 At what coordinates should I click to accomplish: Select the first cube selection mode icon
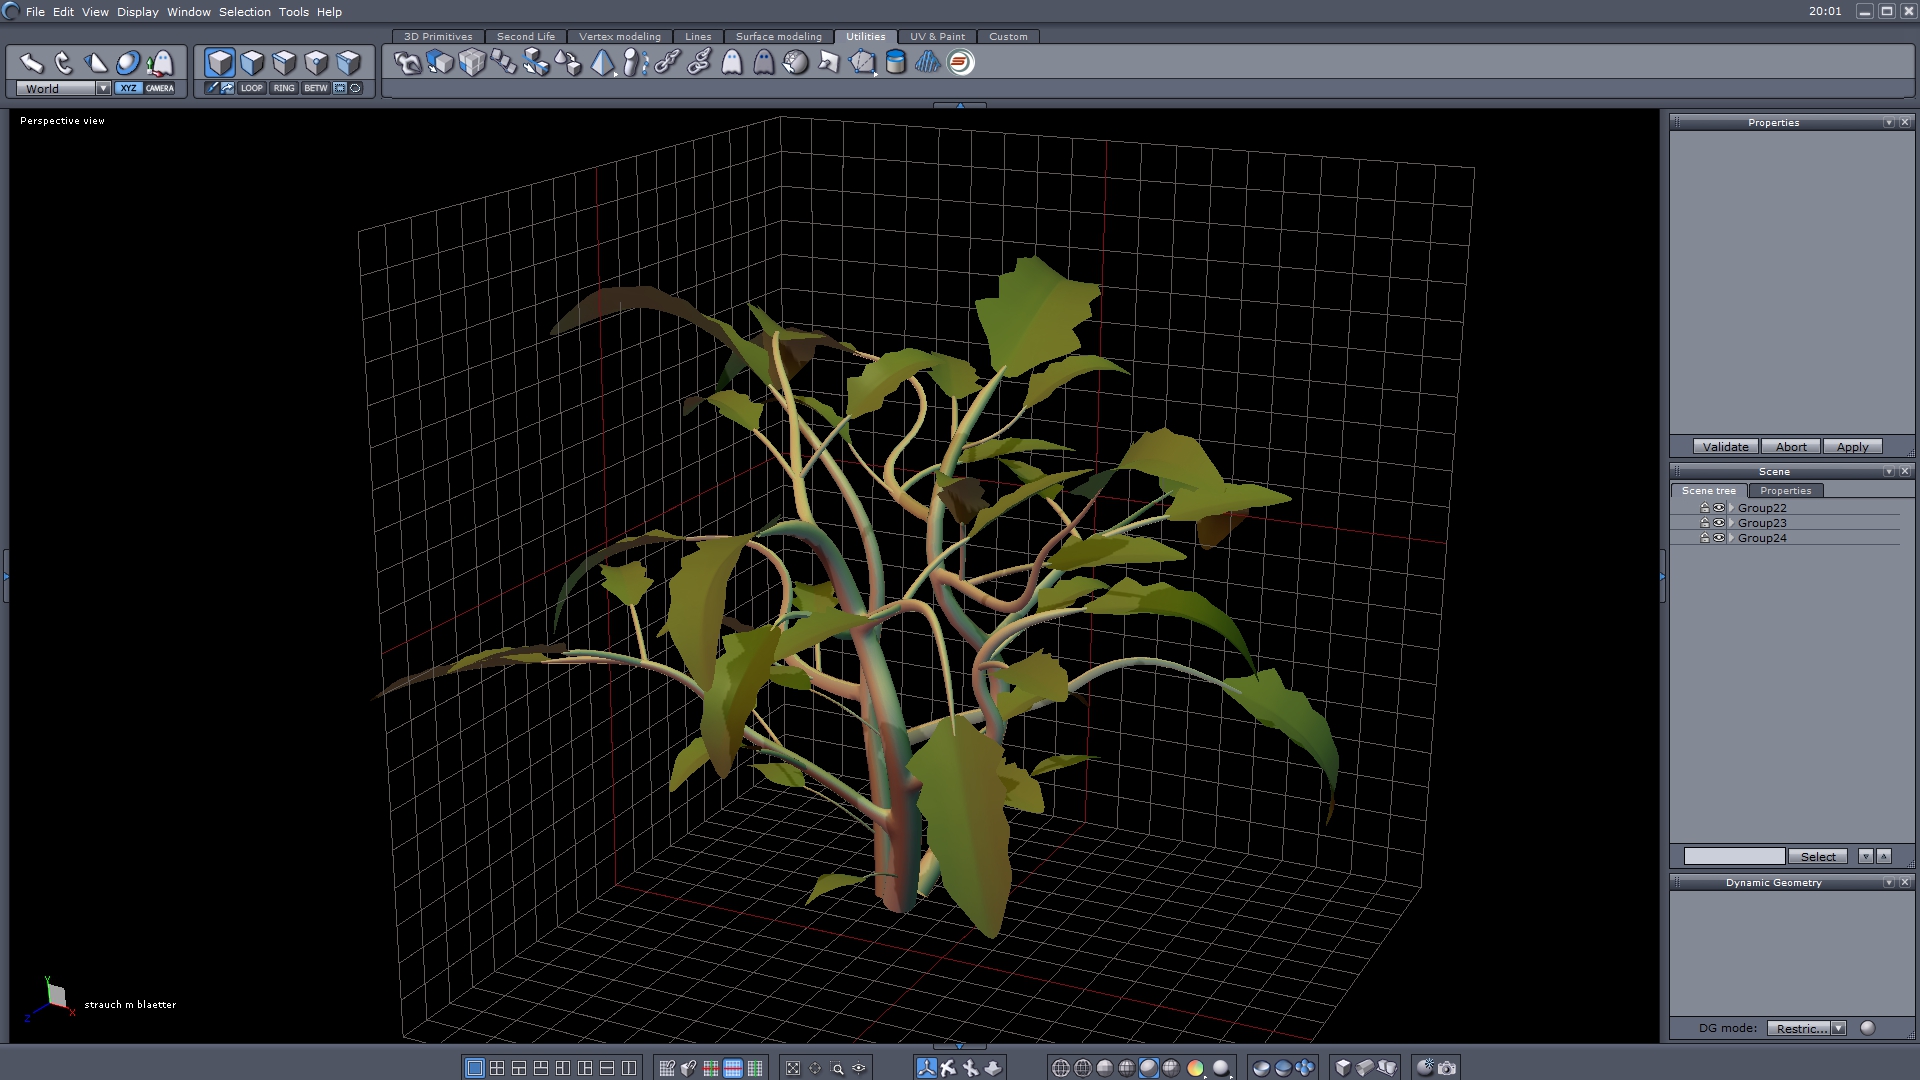pyautogui.click(x=220, y=63)
